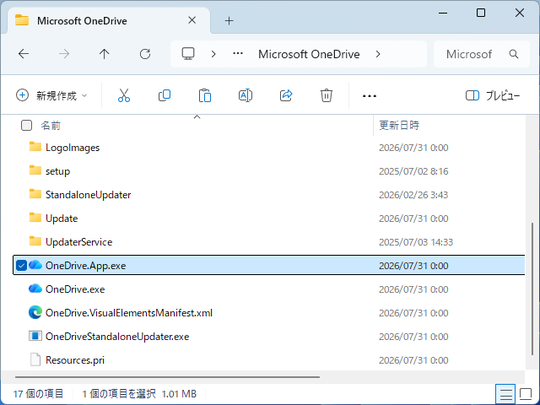Tick the select-all checkbox beside 名前
540x405 pixels.
(27, 125)
